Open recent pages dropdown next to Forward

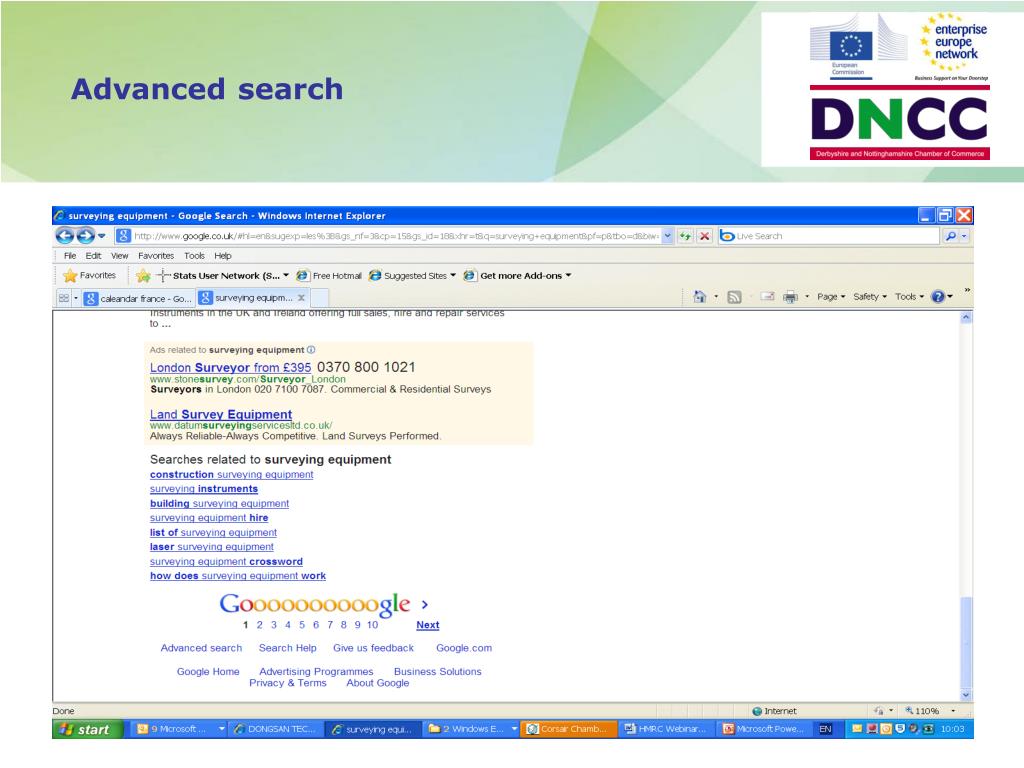(x=101, y=236)
